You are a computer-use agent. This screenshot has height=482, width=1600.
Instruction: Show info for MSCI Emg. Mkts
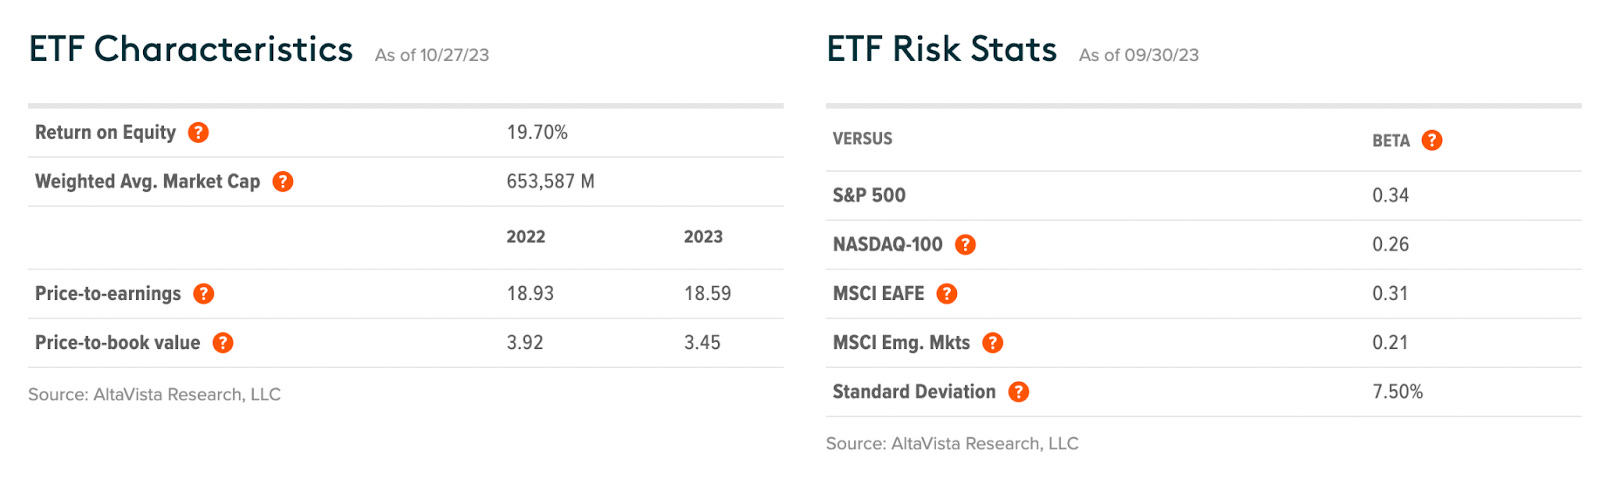[x=992, y=342]
